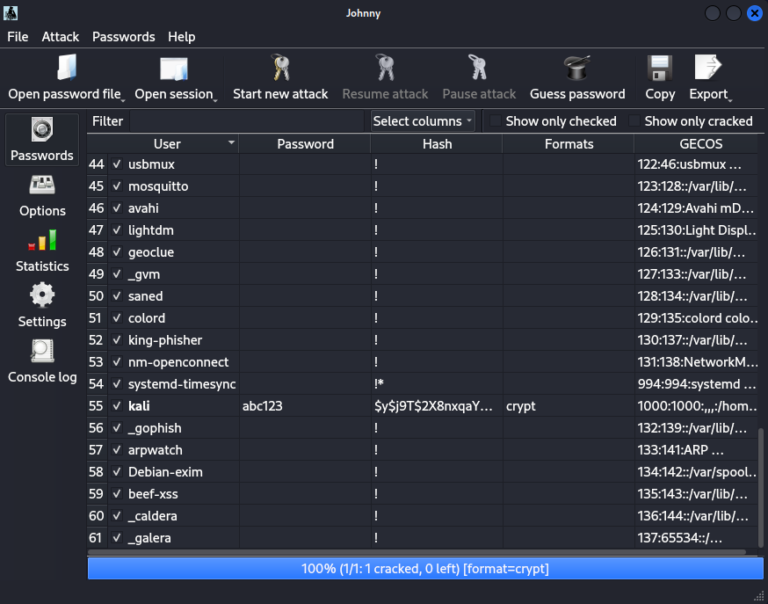Click the Copy floppy disk icon
This screenshot has width=768, height=604.
[659, 68]
